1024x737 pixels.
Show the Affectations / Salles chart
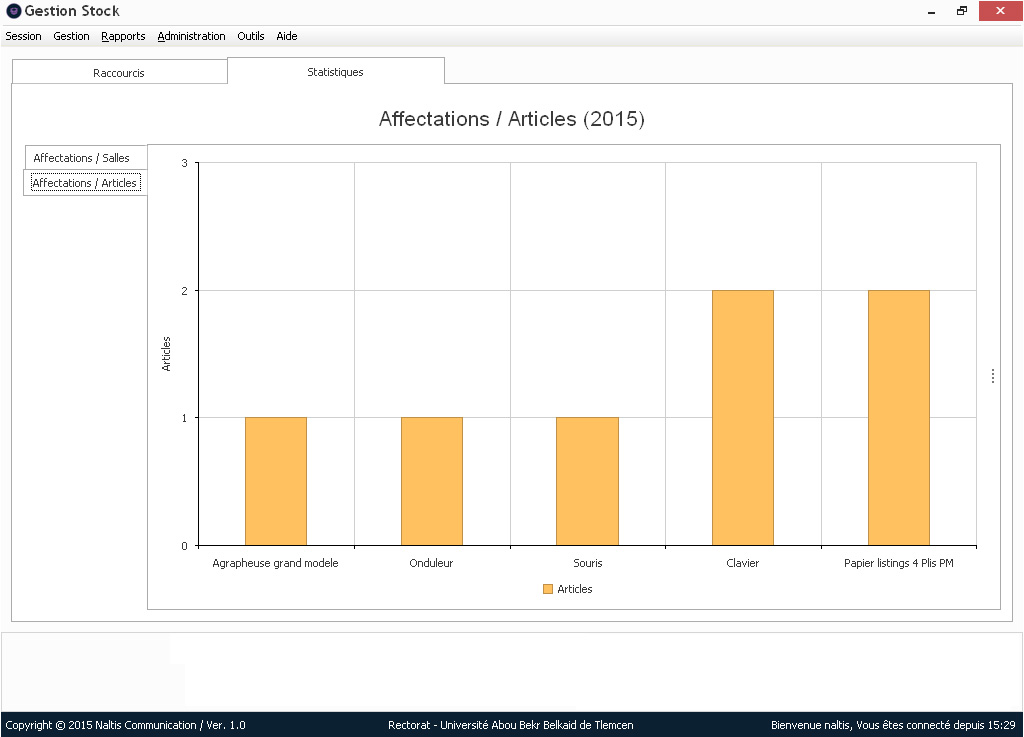[x=82, y=158]
